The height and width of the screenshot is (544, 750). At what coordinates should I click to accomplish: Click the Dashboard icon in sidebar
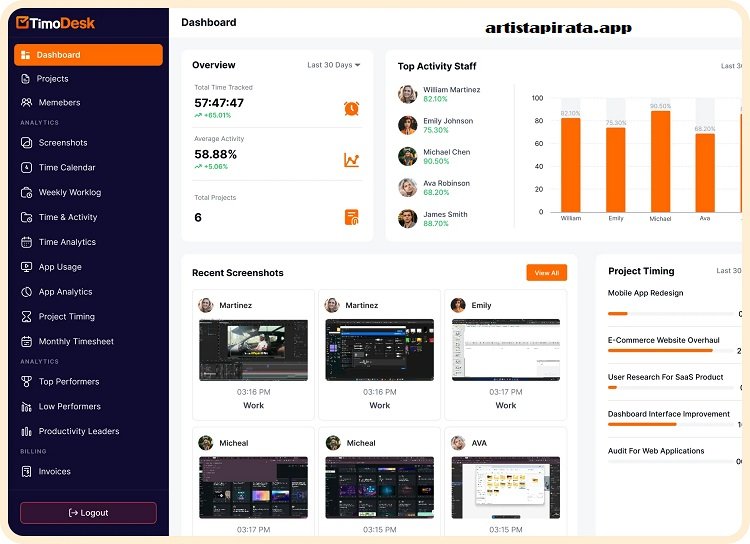click(x=26, y=55)
